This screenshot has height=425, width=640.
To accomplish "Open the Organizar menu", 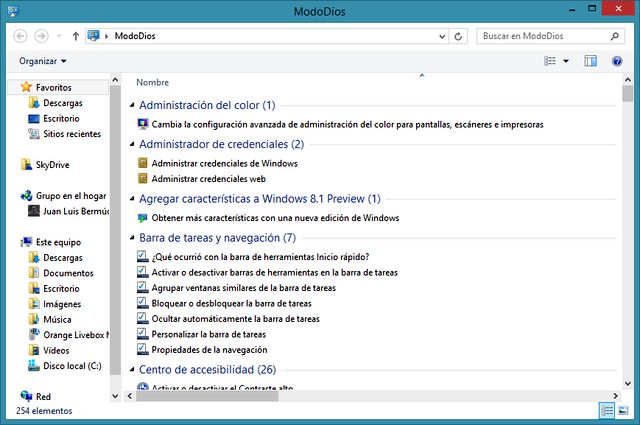I will point(43,61).
